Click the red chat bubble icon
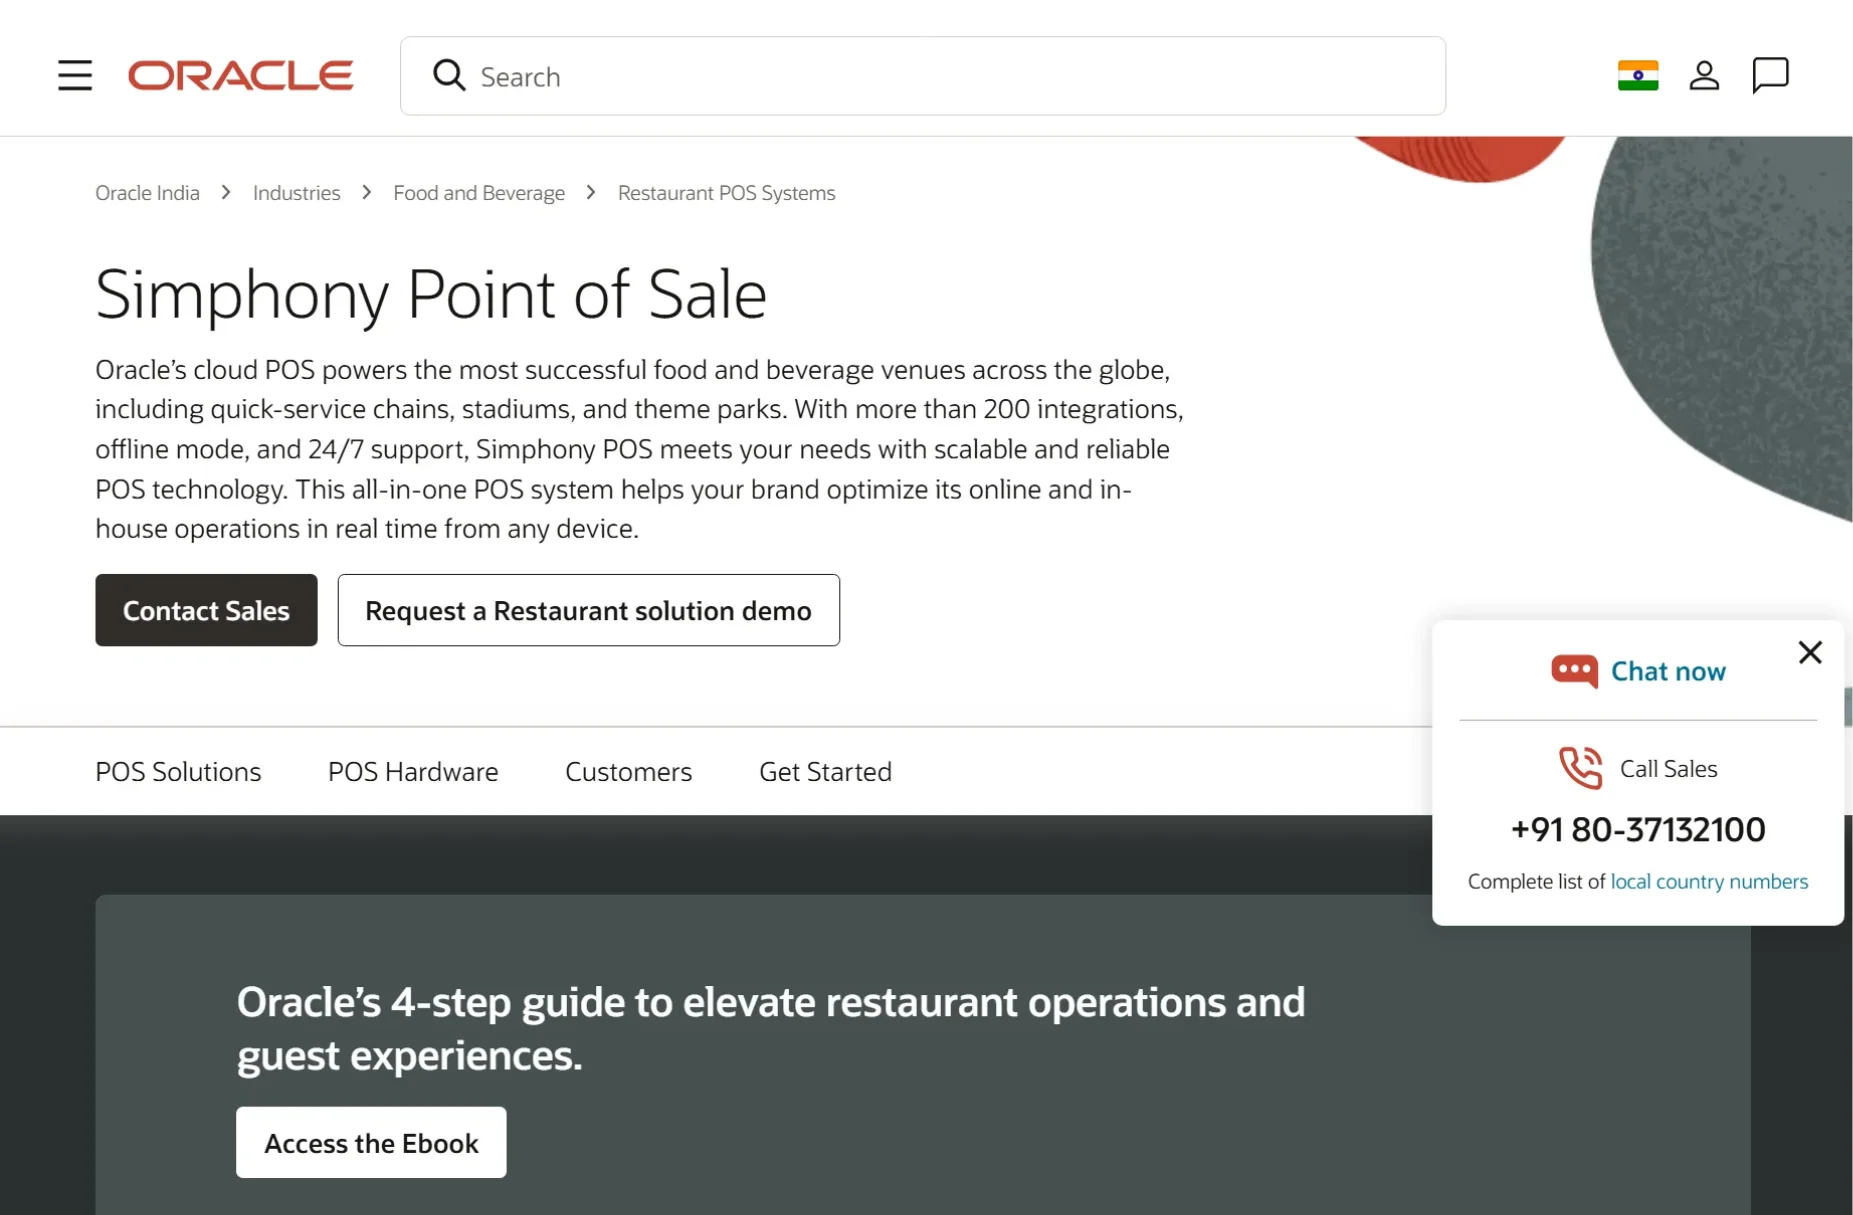The height and width of the screenshot is (1215, 1853). click(x=1574, y=671)
